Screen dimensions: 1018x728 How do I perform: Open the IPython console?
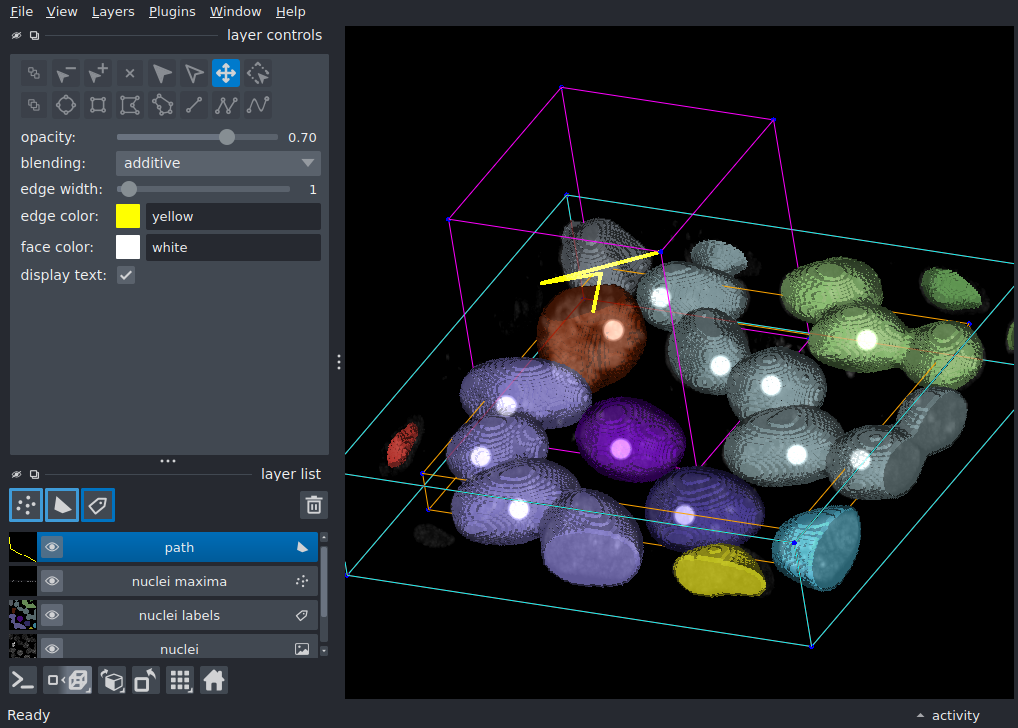[23, 681]
